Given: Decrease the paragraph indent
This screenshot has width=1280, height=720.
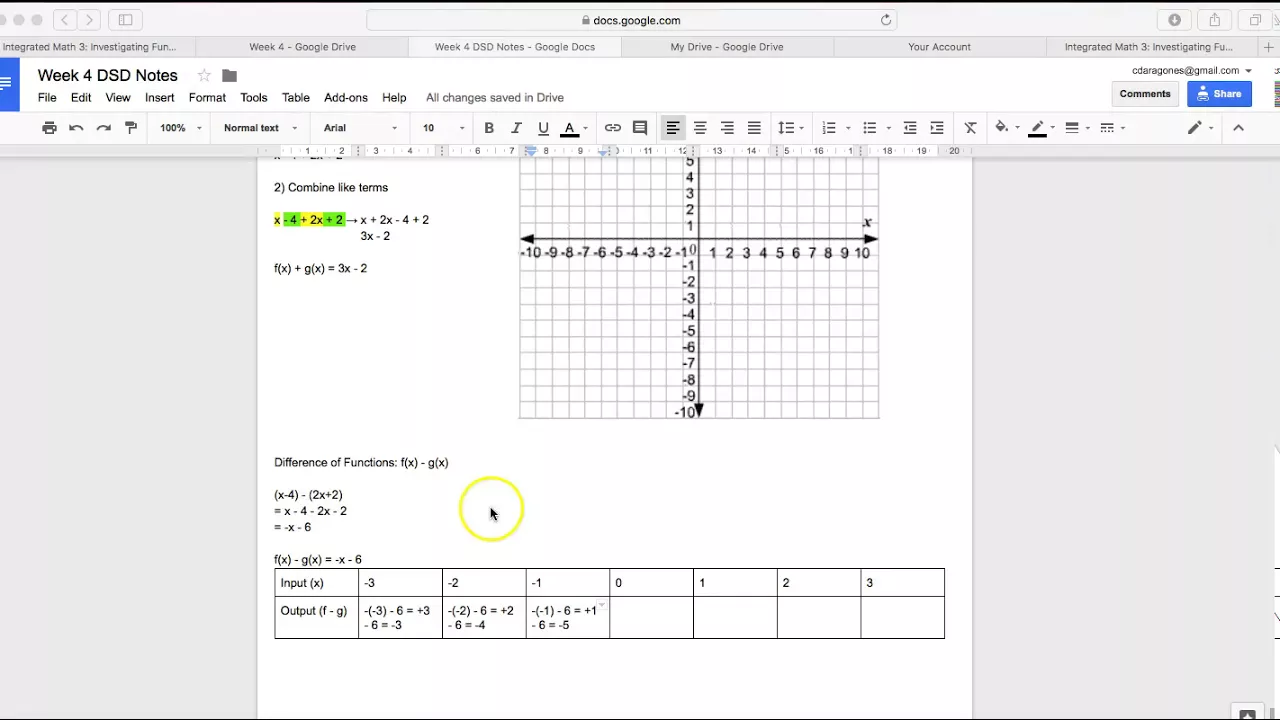Looking at the screenshot, I should coord(910,128).
